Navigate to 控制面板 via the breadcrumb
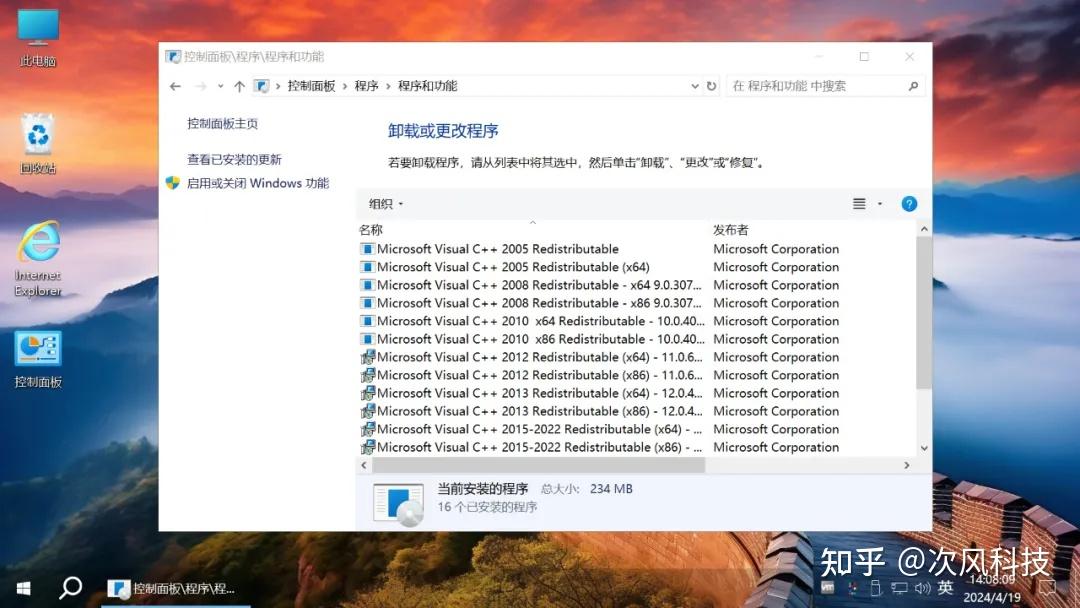This screenshot has width=1080, height=608. [x=312, y=86]
